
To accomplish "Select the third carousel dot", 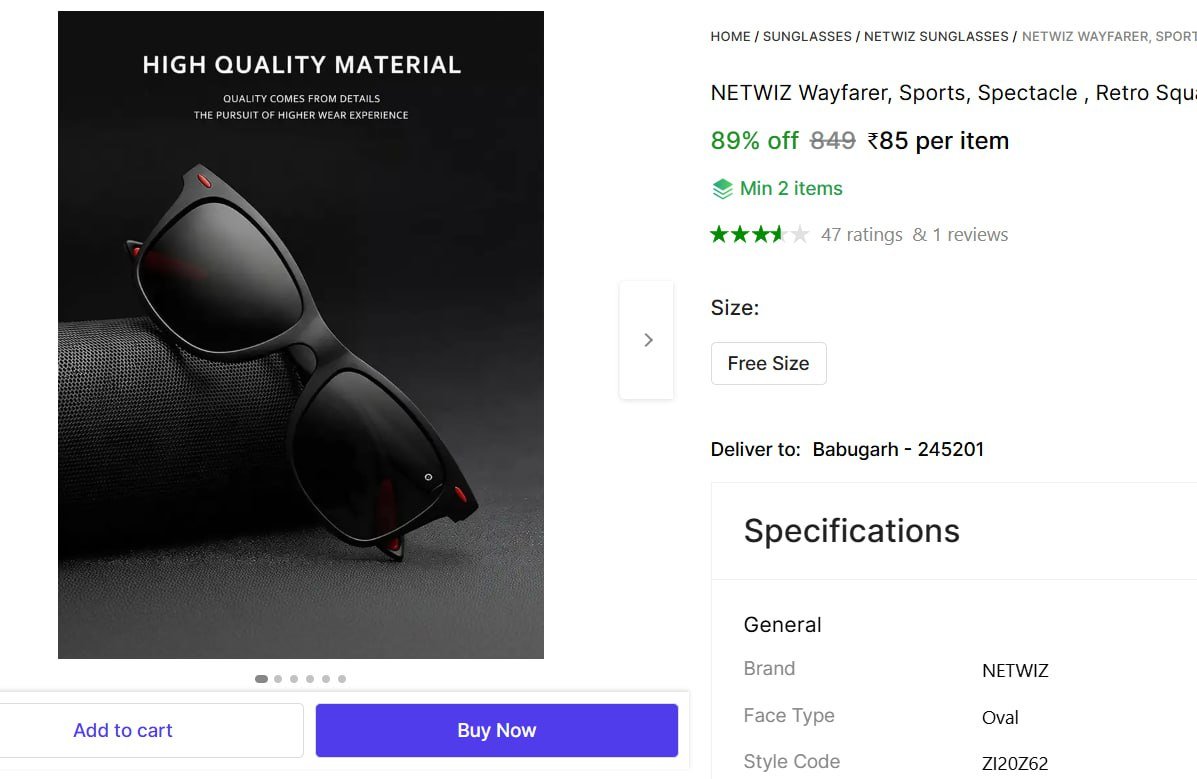I will click(294, 679).
